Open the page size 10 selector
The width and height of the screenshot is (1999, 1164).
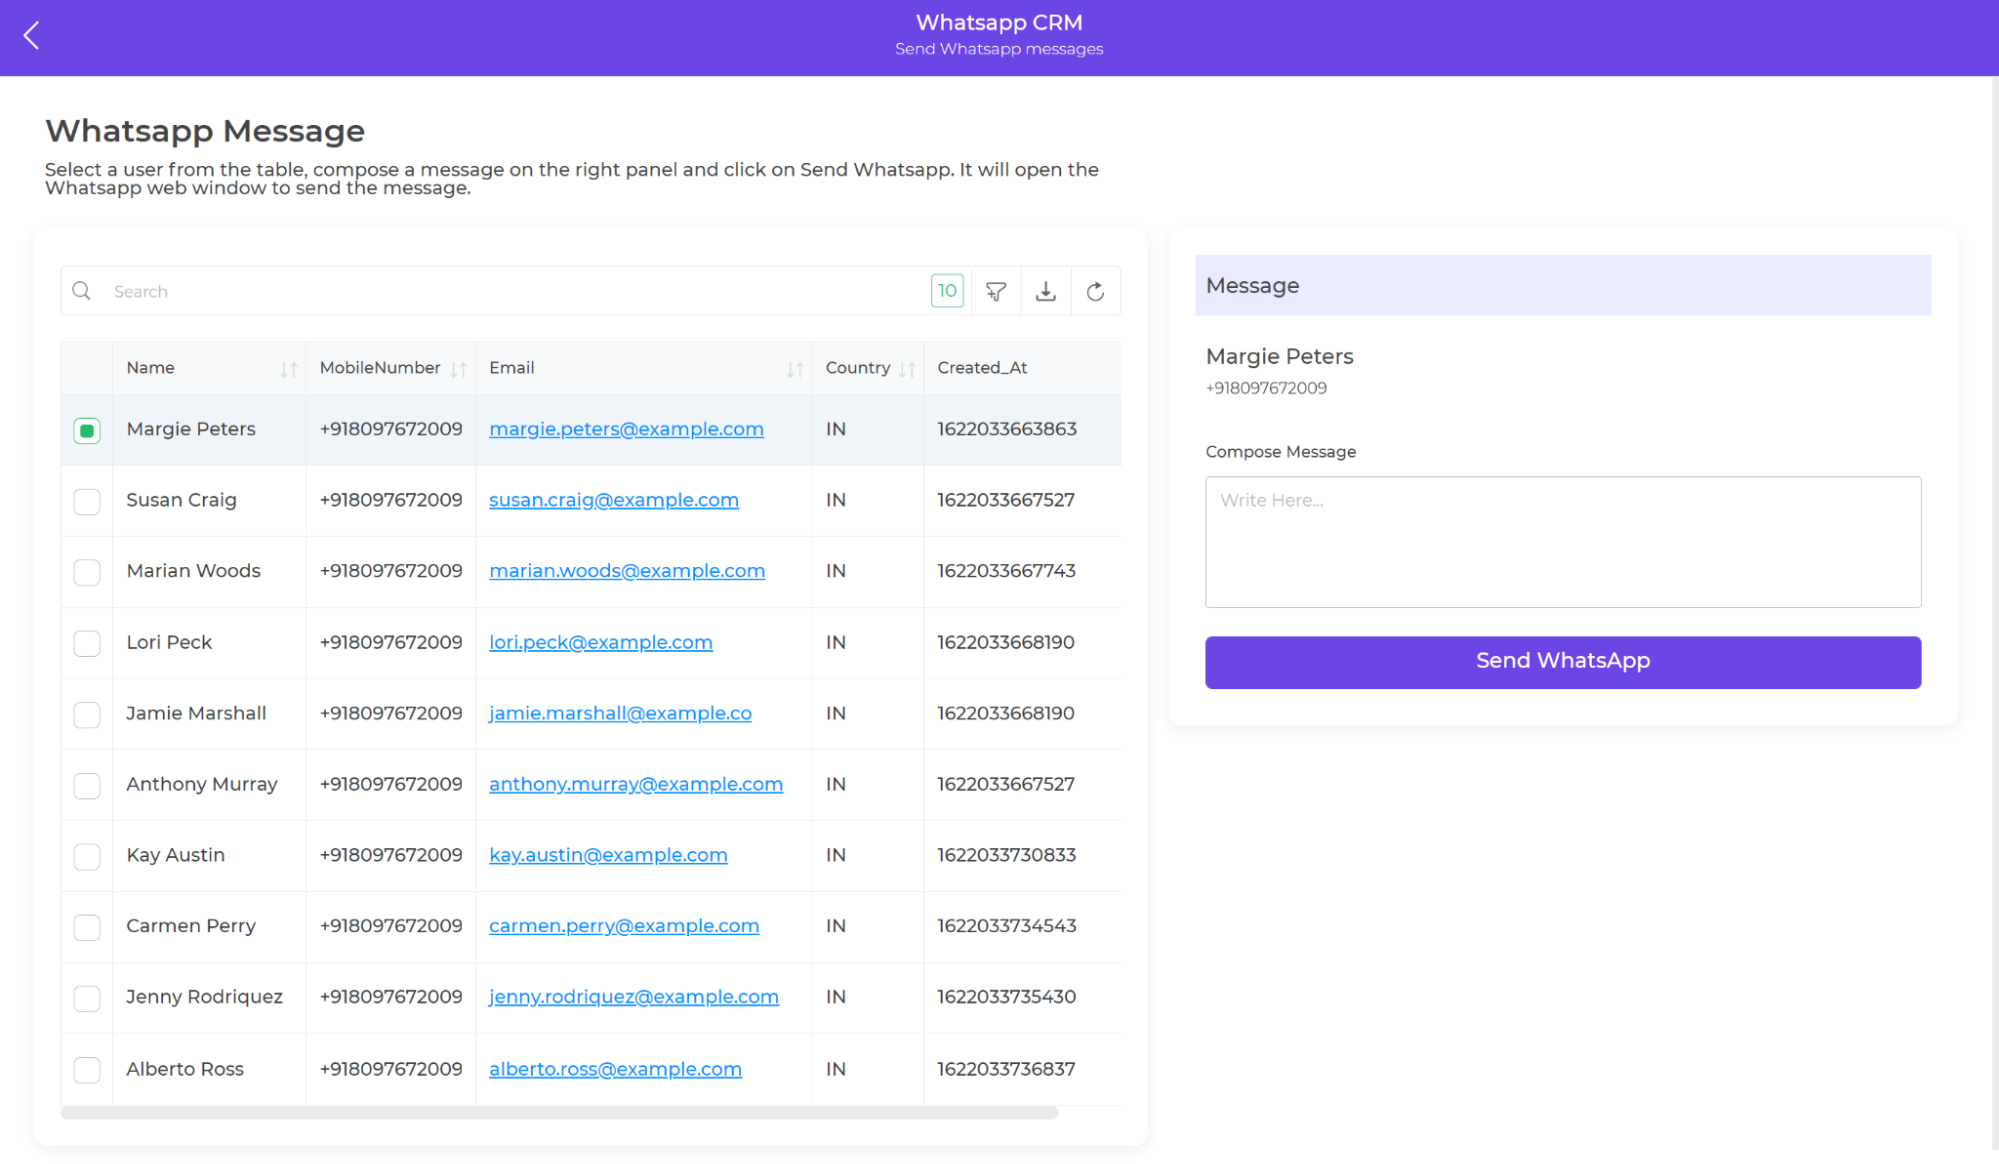946,291
